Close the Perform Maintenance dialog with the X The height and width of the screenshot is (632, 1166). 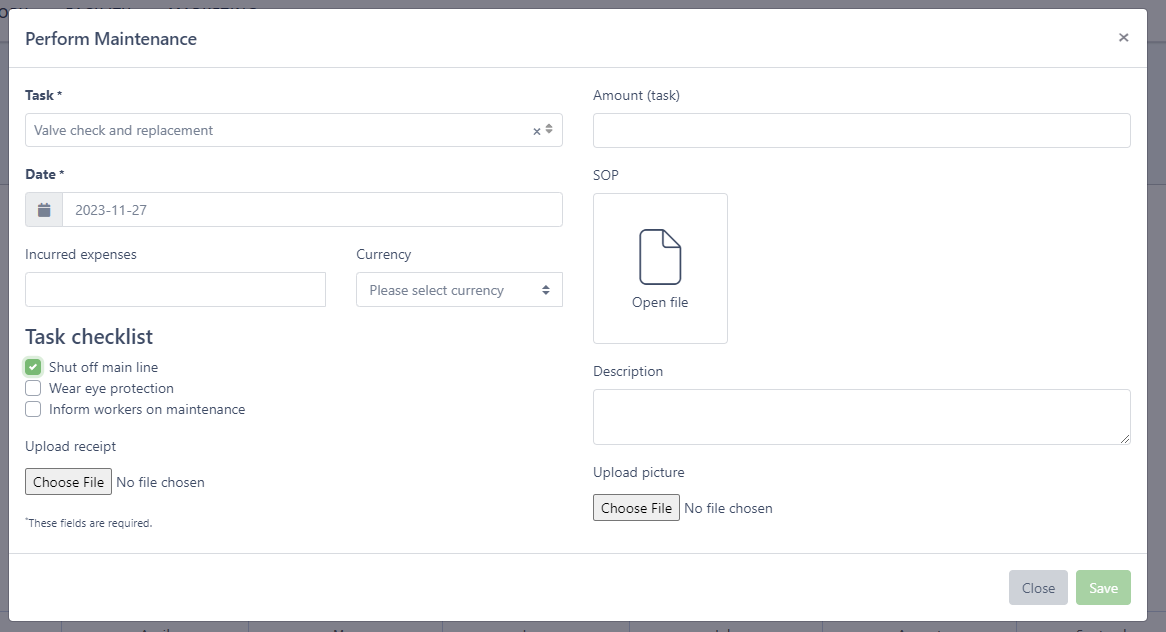(x=1123, y=38)
